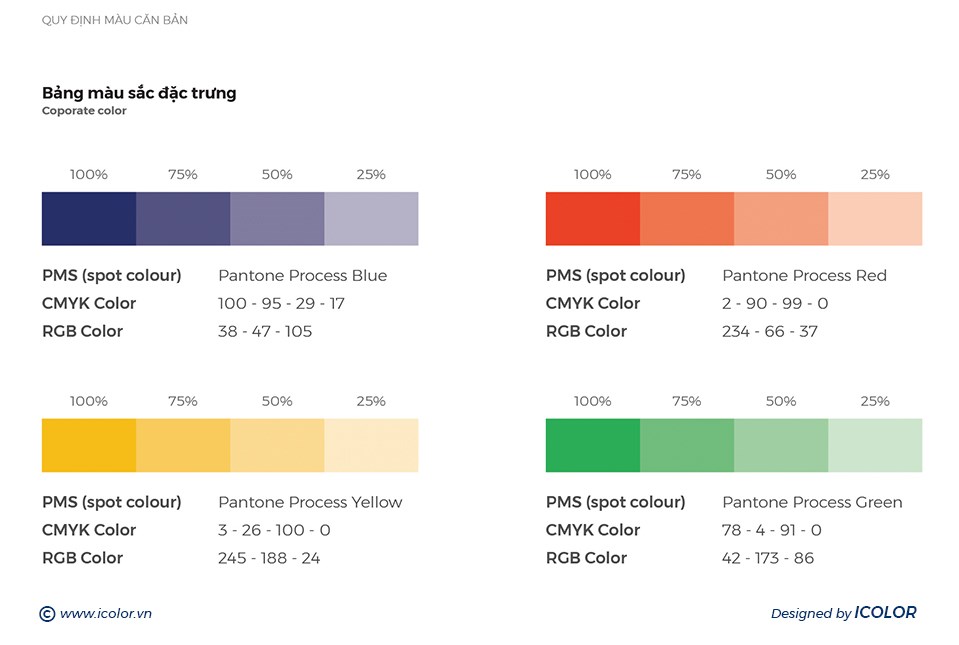
Task: Click the 25% pale red swatch
Action: coord(875,218)
